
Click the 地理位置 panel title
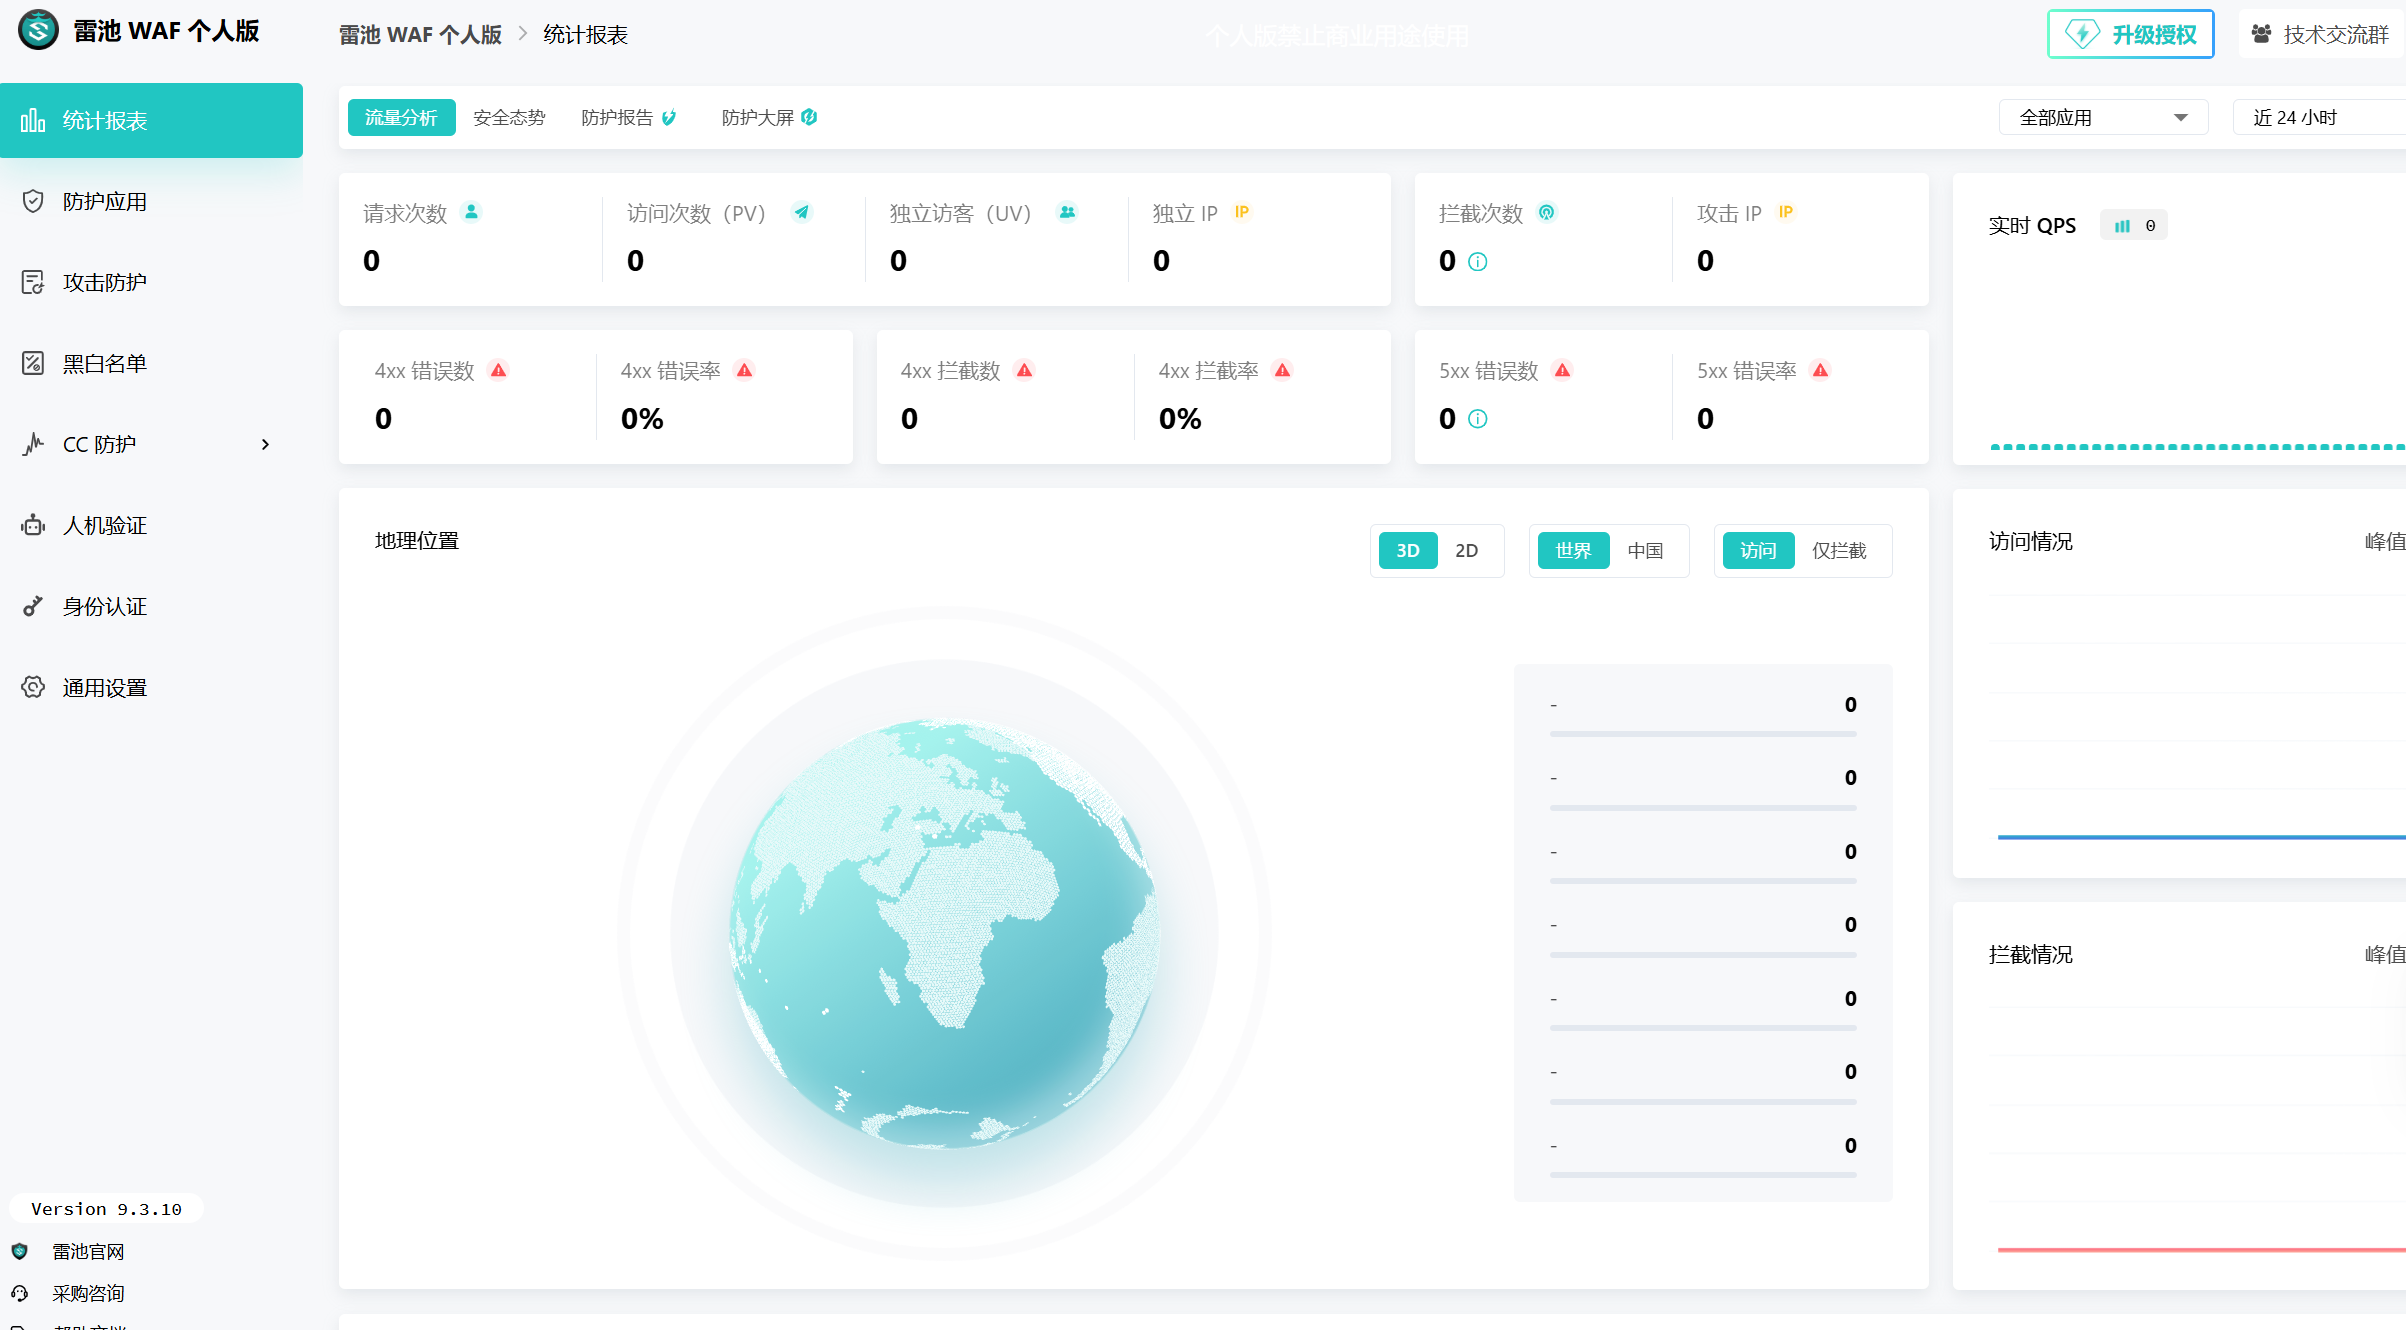tap(417, 540)
